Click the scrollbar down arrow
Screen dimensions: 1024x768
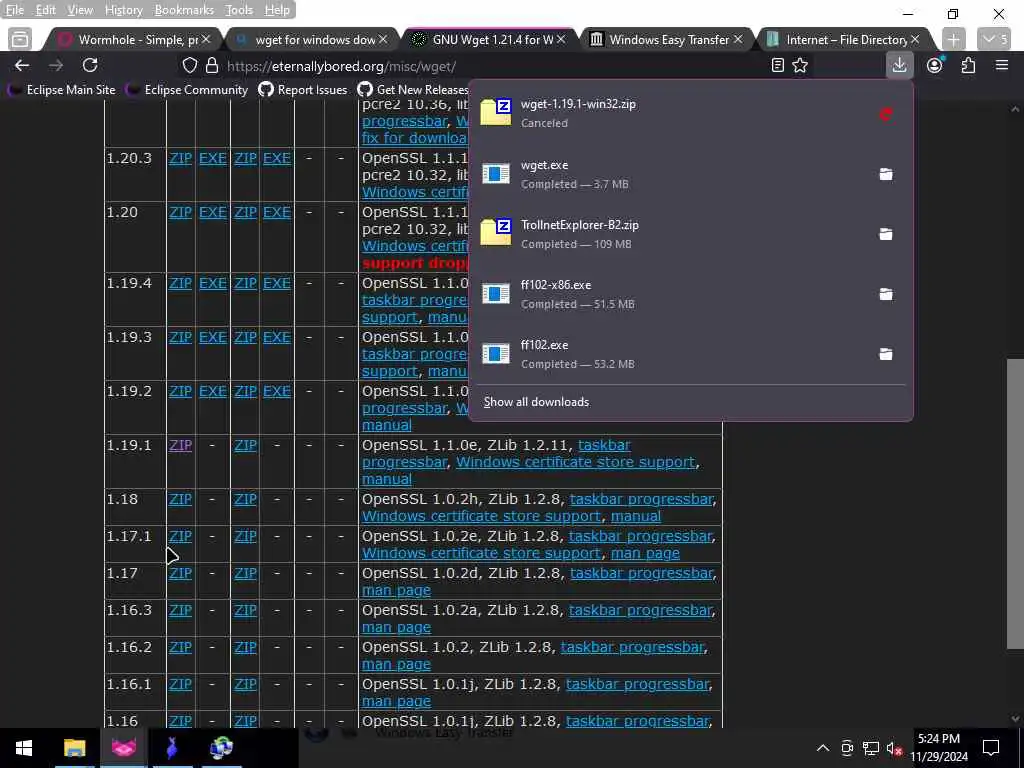(x=1015, y=719)
